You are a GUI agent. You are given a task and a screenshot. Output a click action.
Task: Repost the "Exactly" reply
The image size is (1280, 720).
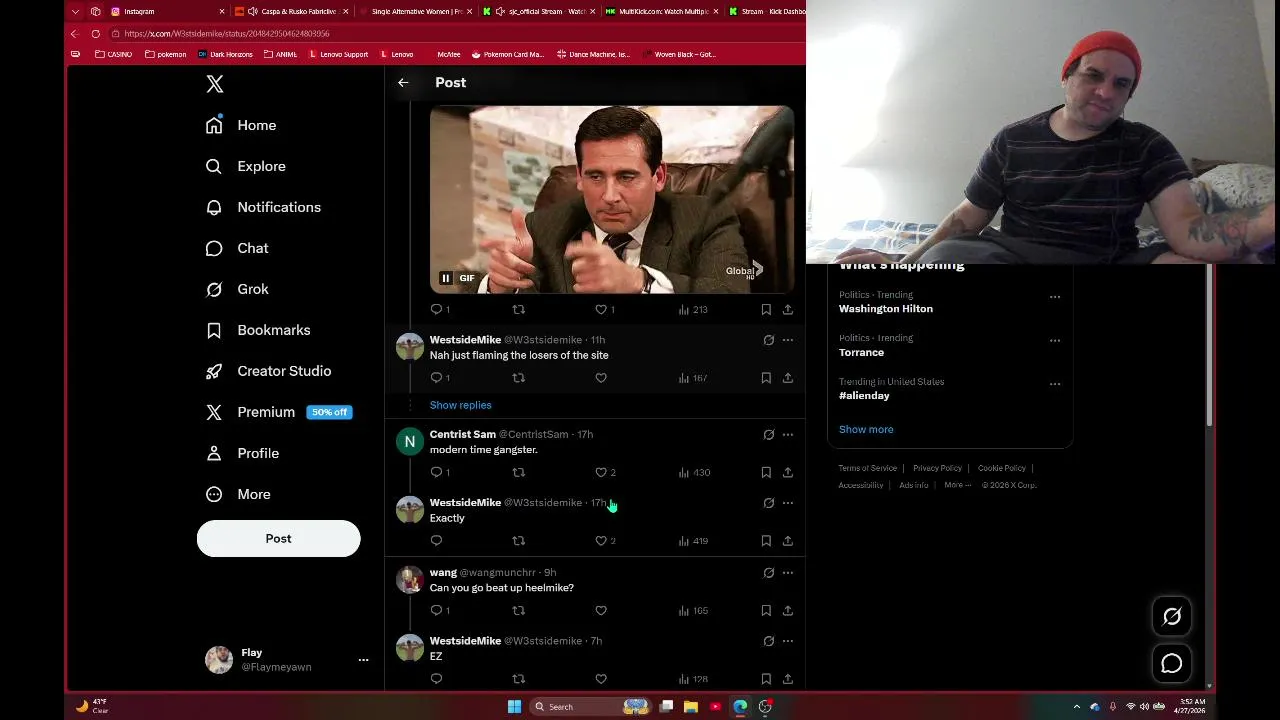click(518, 541)
